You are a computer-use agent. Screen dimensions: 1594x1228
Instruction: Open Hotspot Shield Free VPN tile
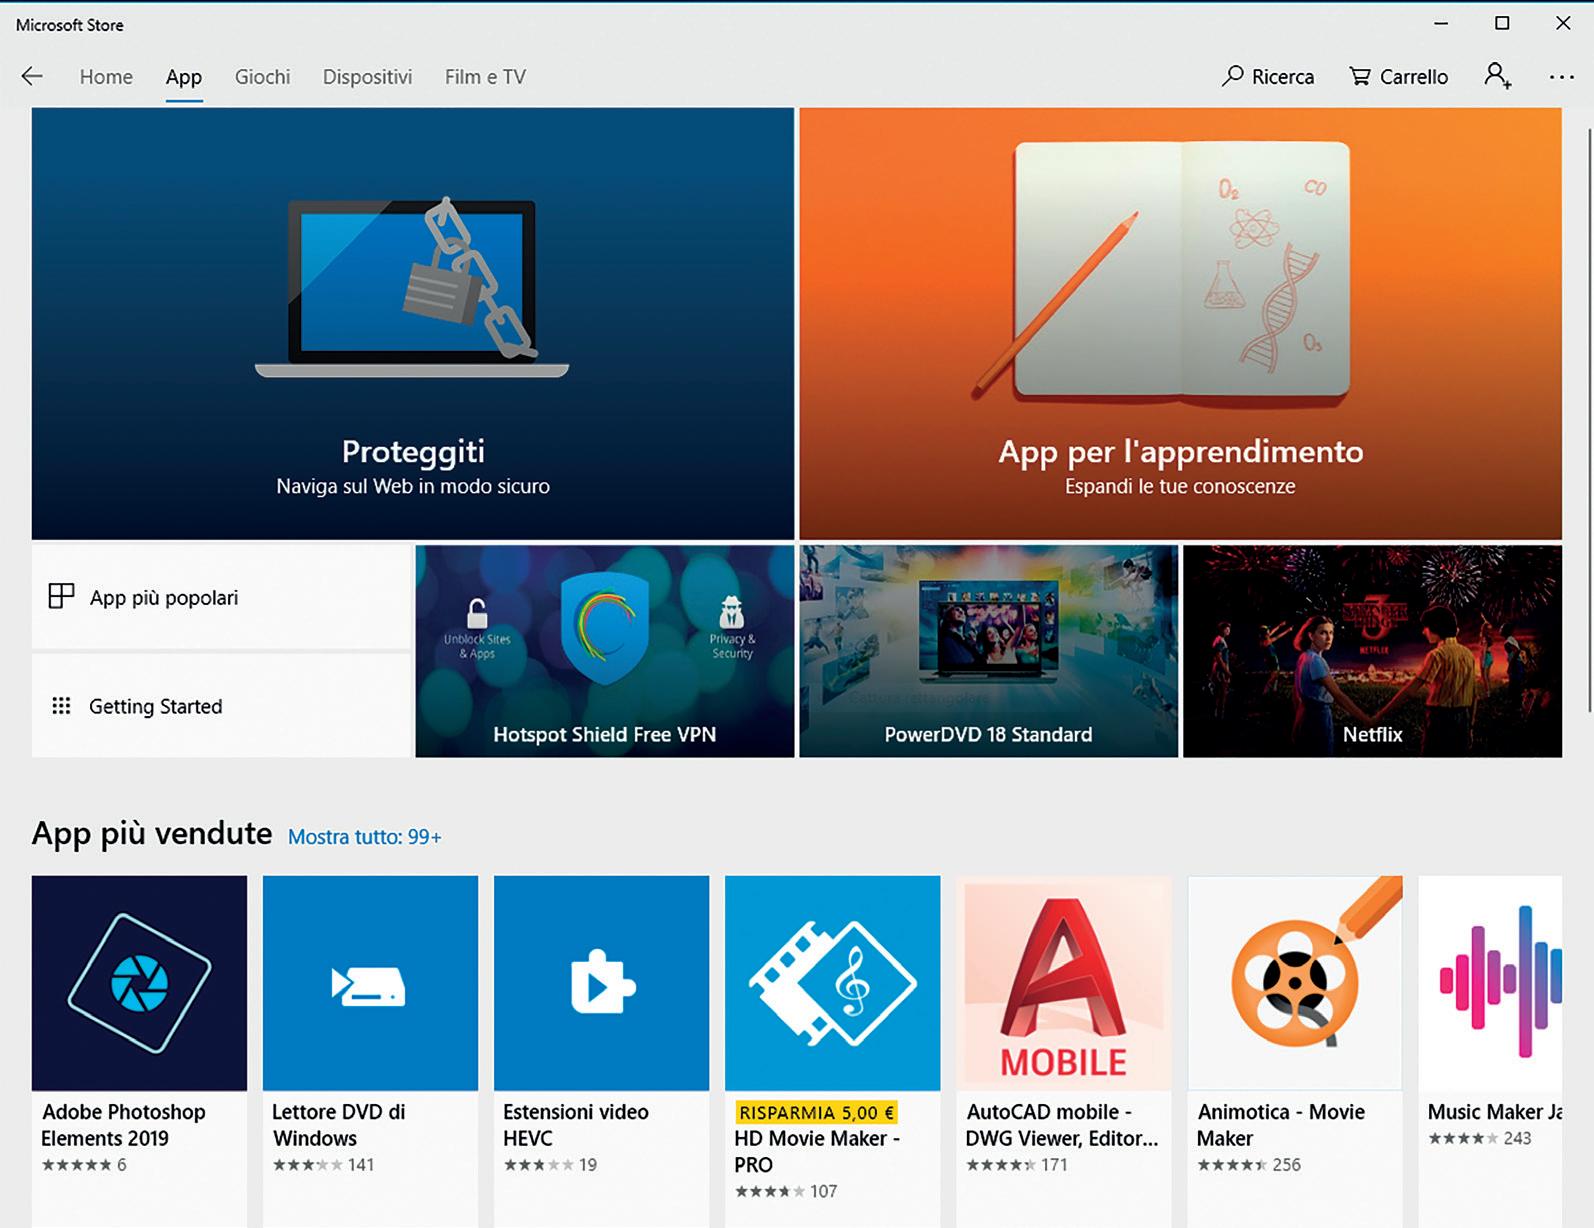605,651
